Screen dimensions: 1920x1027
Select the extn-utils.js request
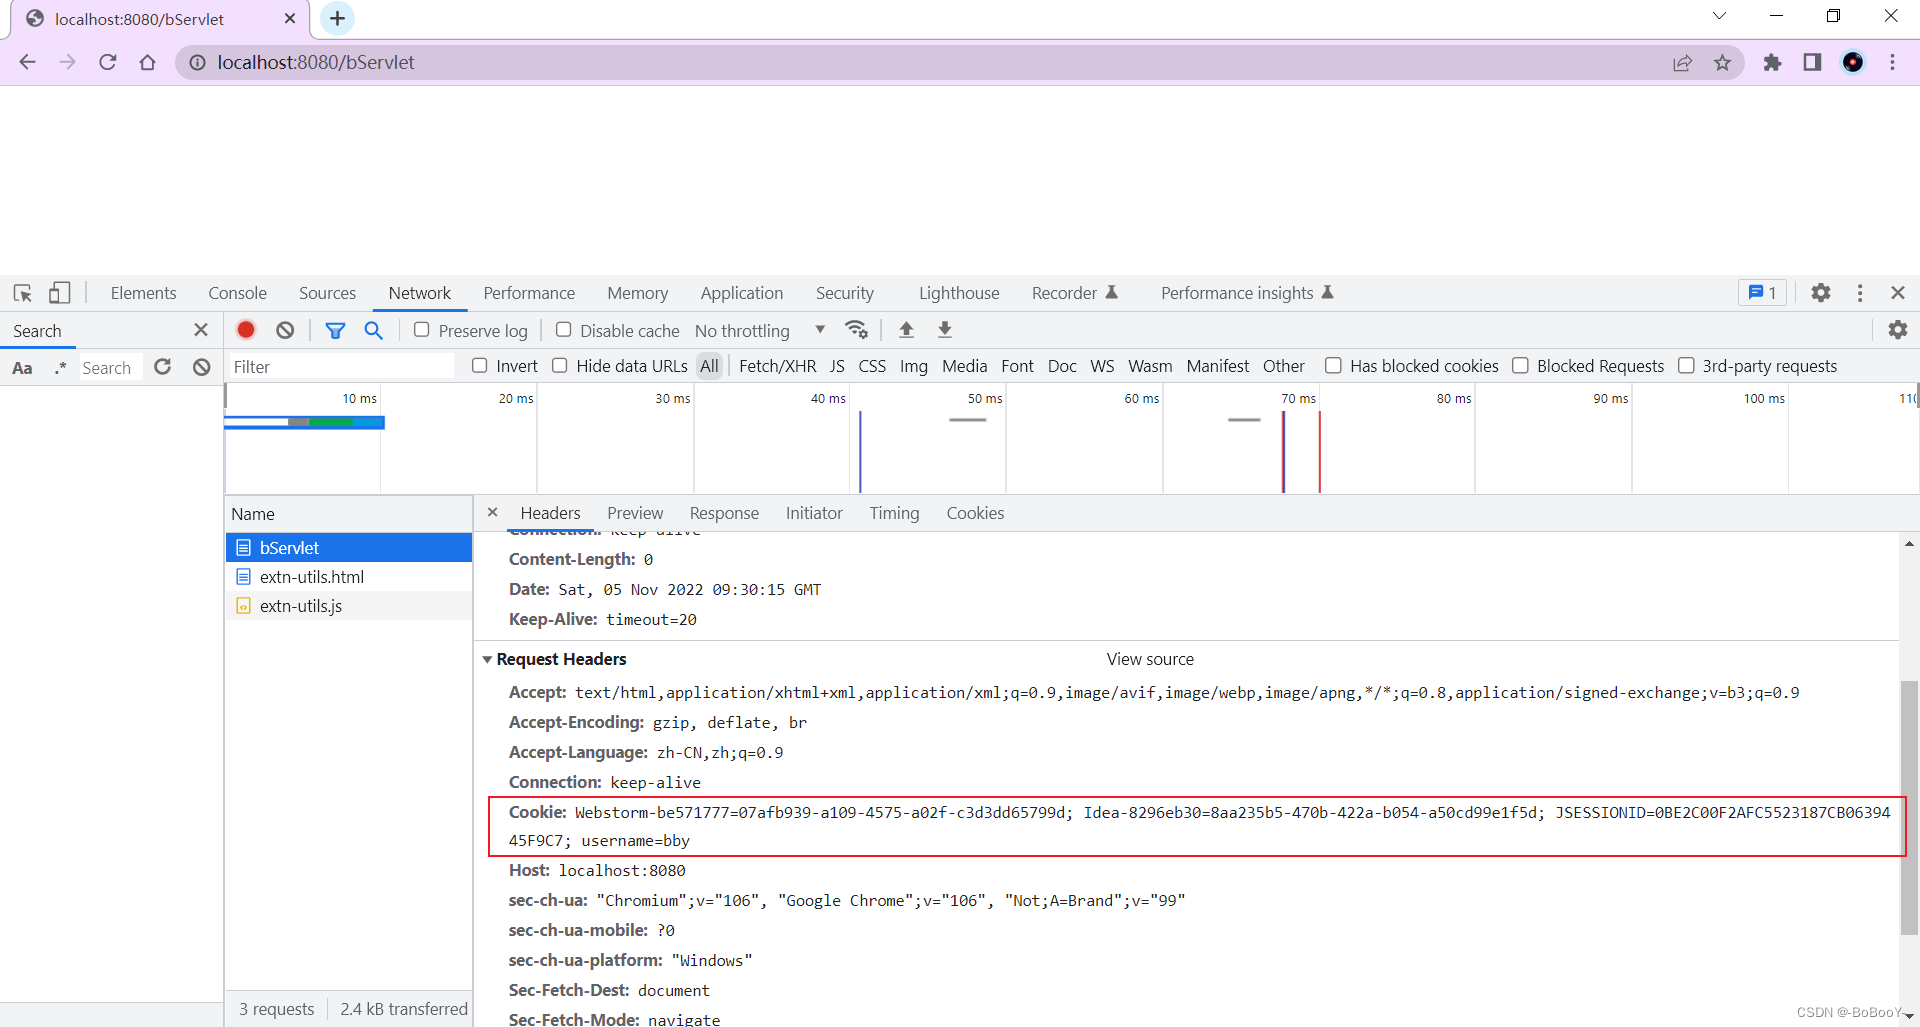pos(348,606)
